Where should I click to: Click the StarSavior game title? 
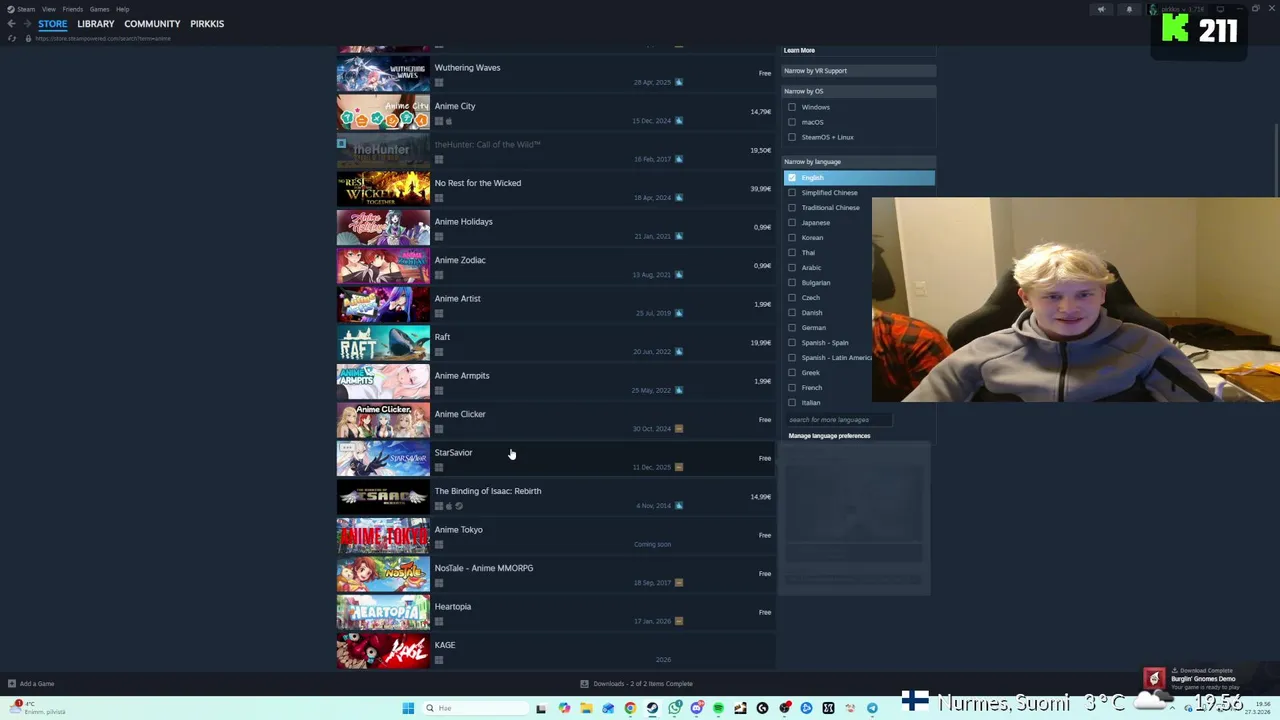click(x=453, y=453)
